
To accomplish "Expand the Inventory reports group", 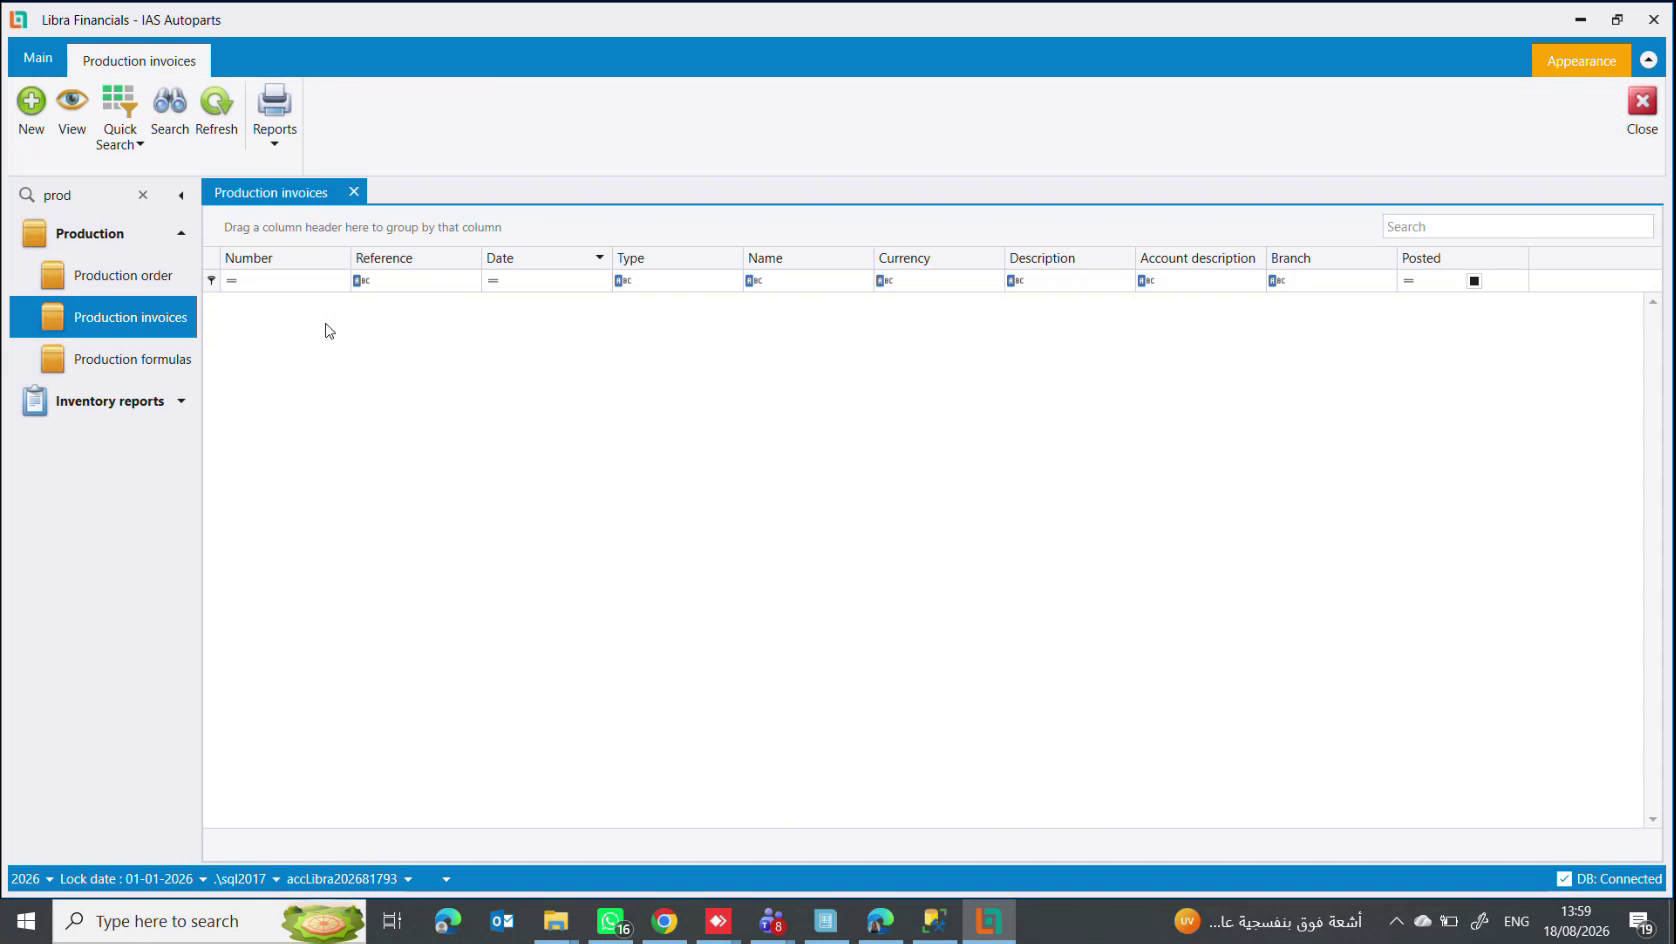I will coord(181,401).
